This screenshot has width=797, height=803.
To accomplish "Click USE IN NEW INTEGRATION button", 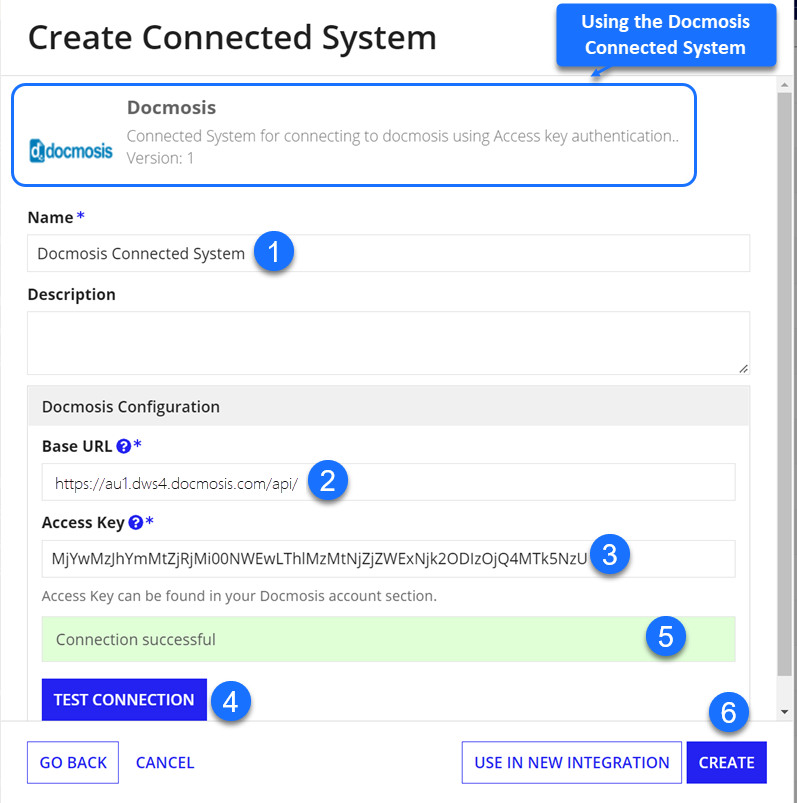I will click(x=572, y=763).
